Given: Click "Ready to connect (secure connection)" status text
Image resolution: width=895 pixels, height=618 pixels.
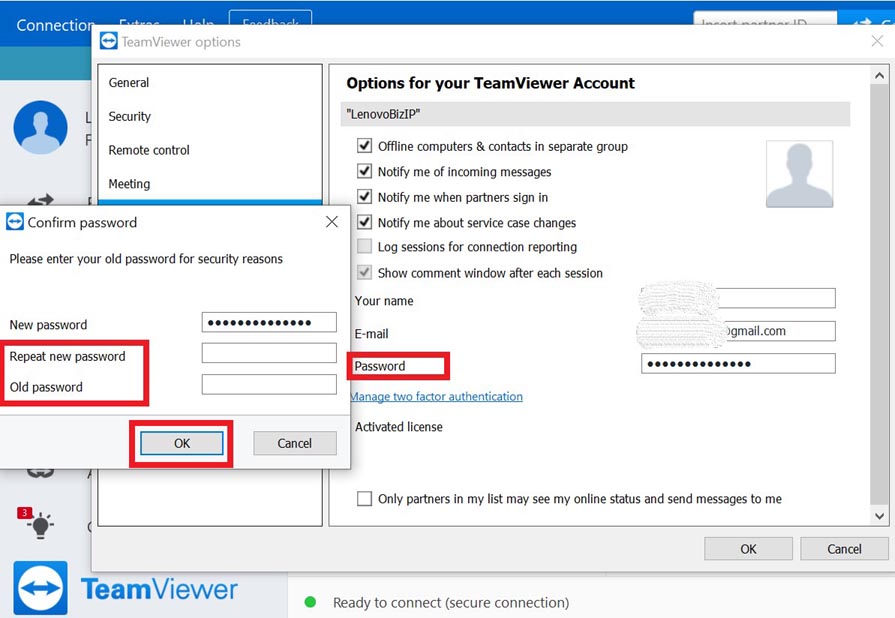Looking at the screenshot, I should [x=451, y=603].
